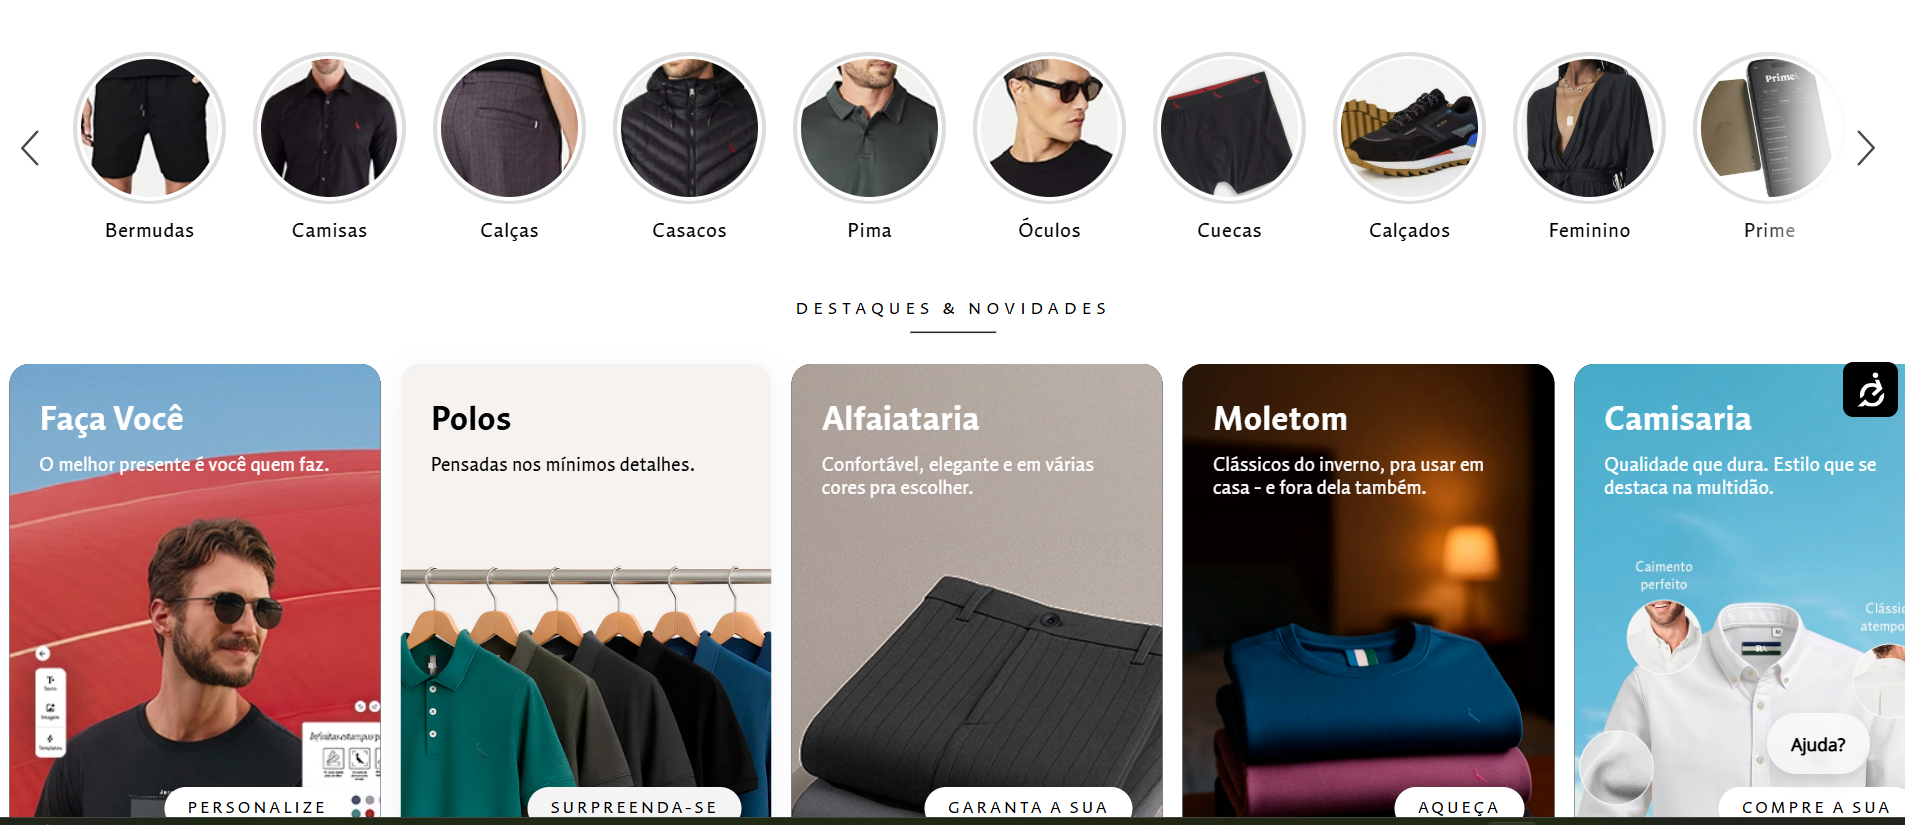Click the accessibility sign-language icon

coord(1870,390)
